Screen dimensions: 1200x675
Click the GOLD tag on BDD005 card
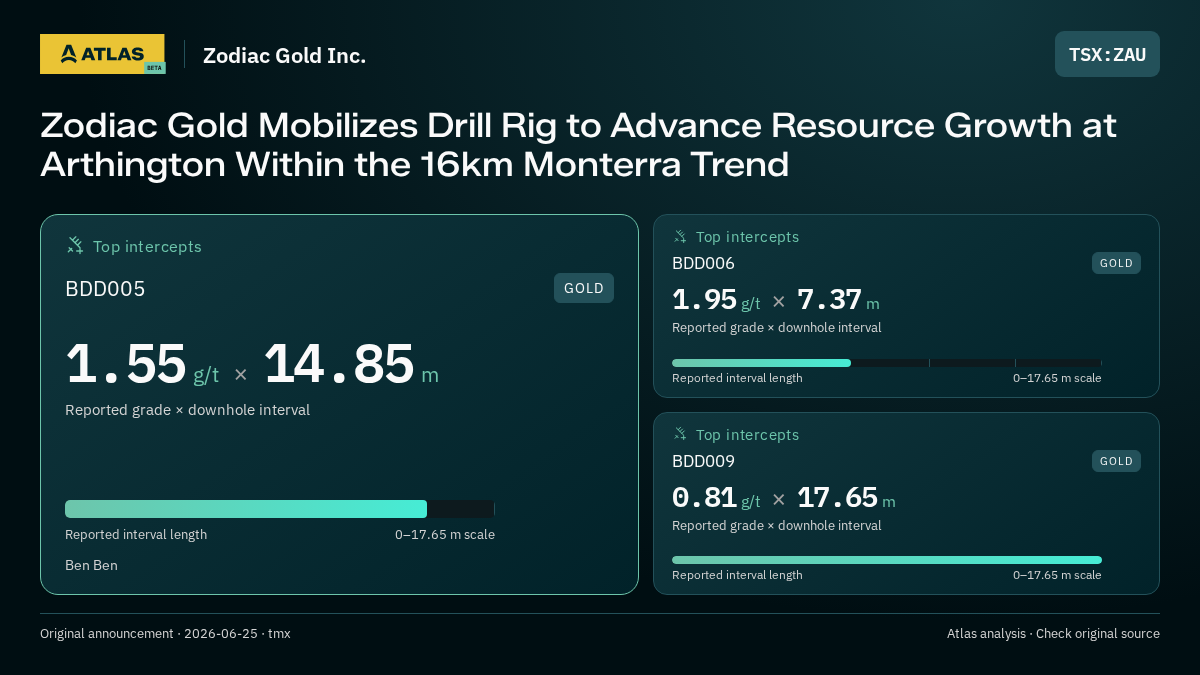coord(584,288)
